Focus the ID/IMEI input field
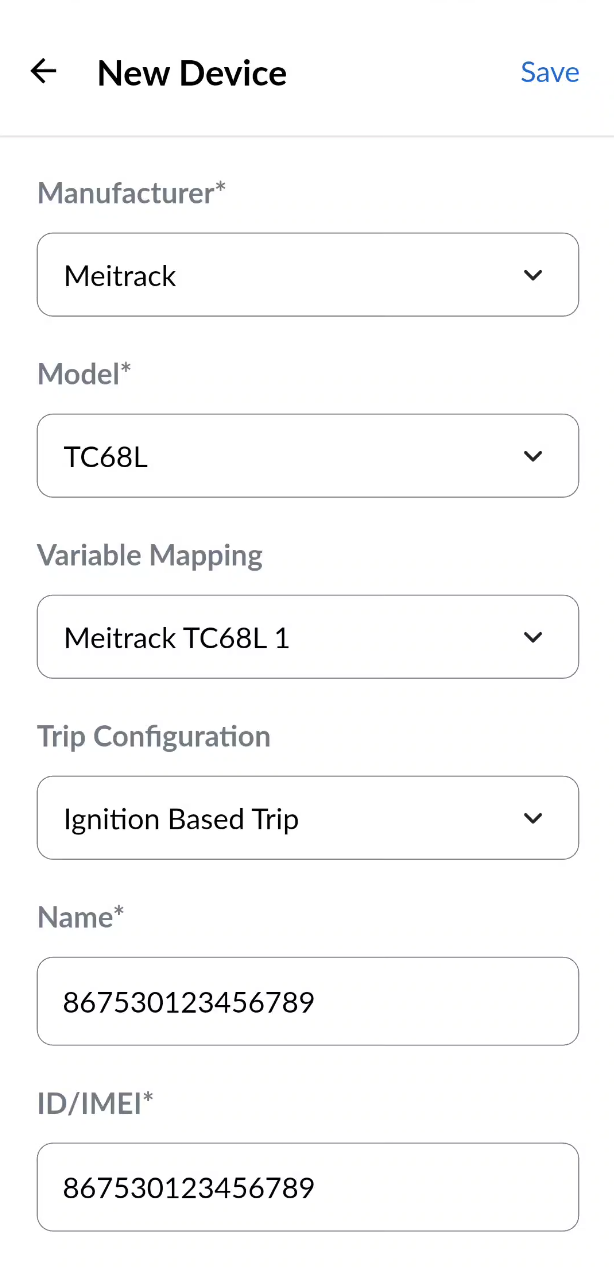Image resolution: width=614 pixels, height=1270 pixels. 307,1187
